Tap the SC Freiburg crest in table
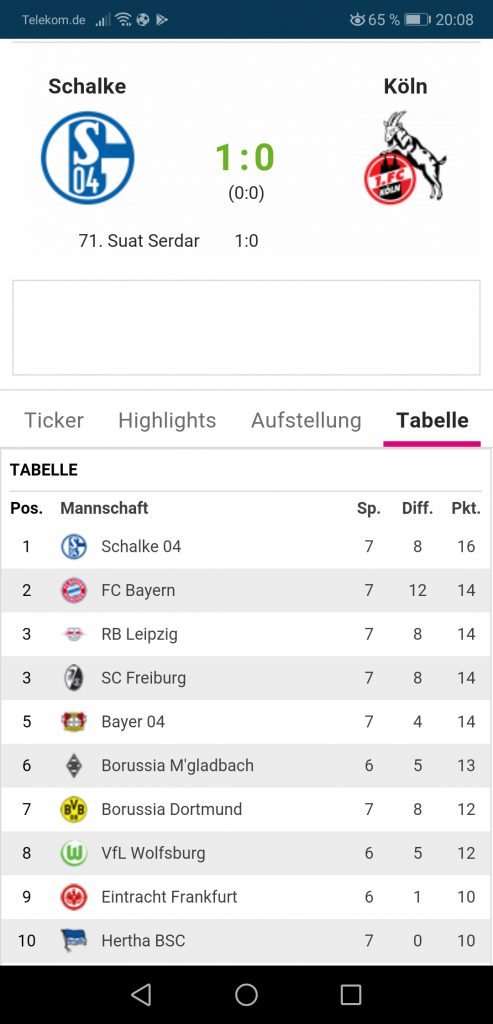Image resolution: width=493 pixels, height=1024 pixels. click(73, 678)
